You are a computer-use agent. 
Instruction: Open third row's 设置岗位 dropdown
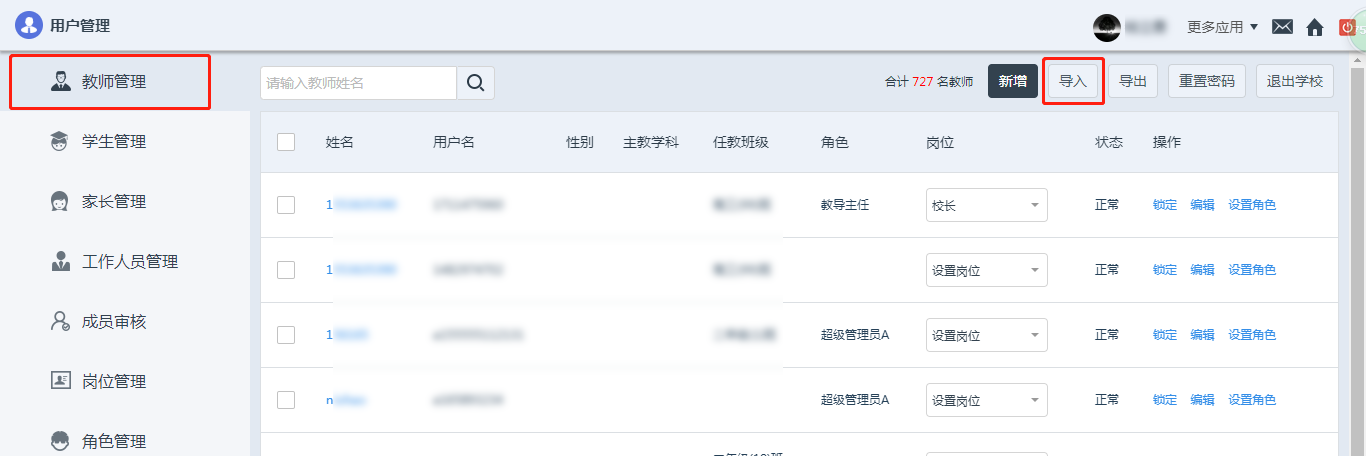[987, 335]
